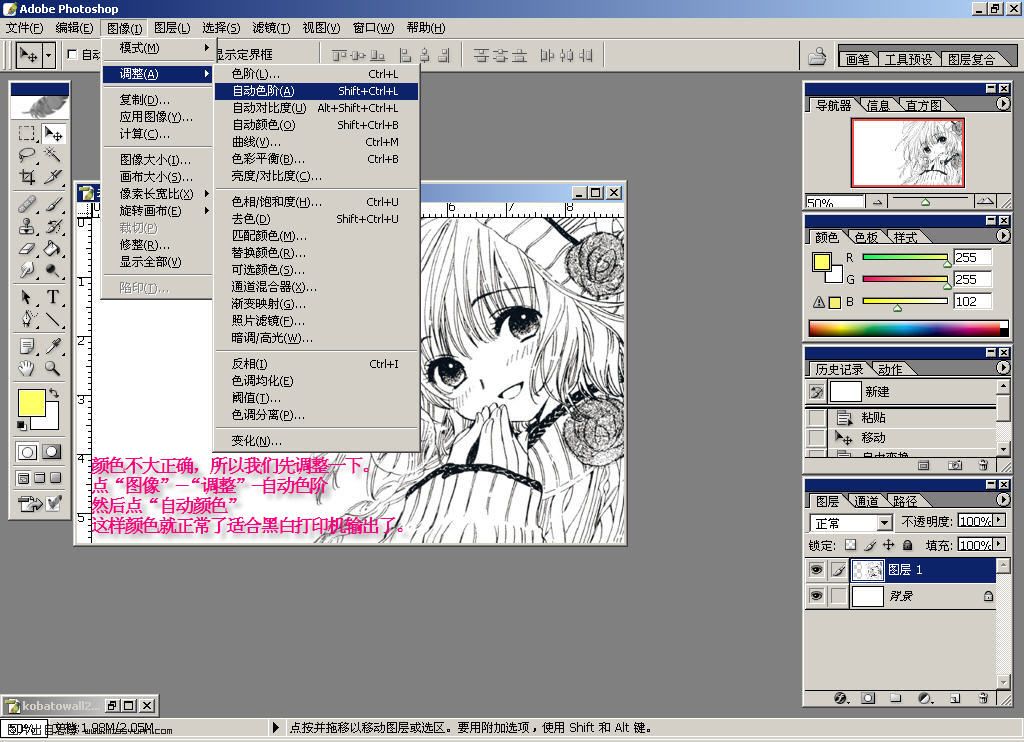Toggle lock transparent pixels
1024x742 pixels.
pos(850,545)
